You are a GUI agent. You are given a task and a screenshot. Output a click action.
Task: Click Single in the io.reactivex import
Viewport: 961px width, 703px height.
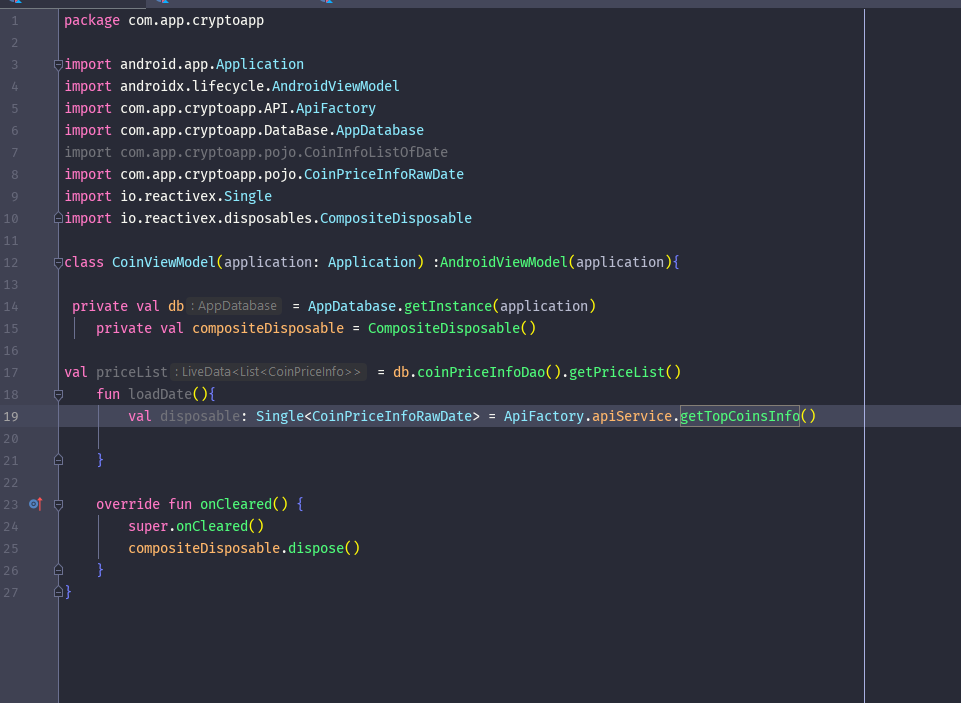(248, 196)
